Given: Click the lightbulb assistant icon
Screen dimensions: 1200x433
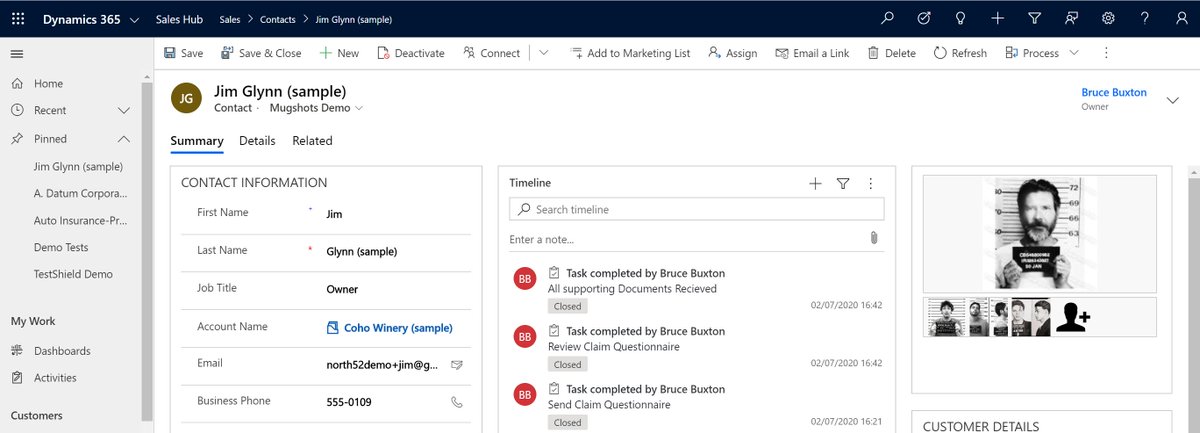Looking at the screenshot, I should (961, 19).
